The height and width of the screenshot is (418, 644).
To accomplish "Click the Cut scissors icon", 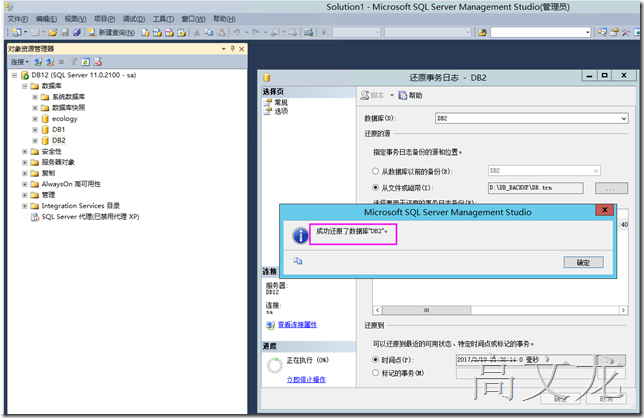I will point(197,32).
